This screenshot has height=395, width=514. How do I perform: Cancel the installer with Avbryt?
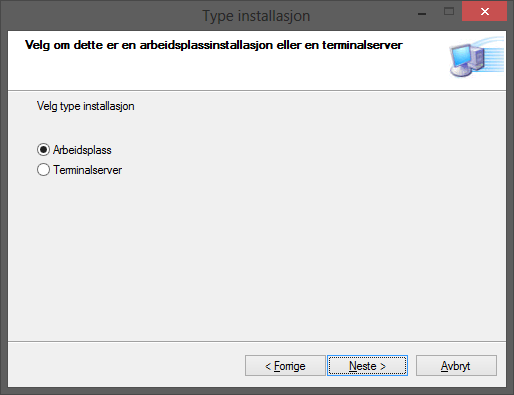[x=456, y=366]
